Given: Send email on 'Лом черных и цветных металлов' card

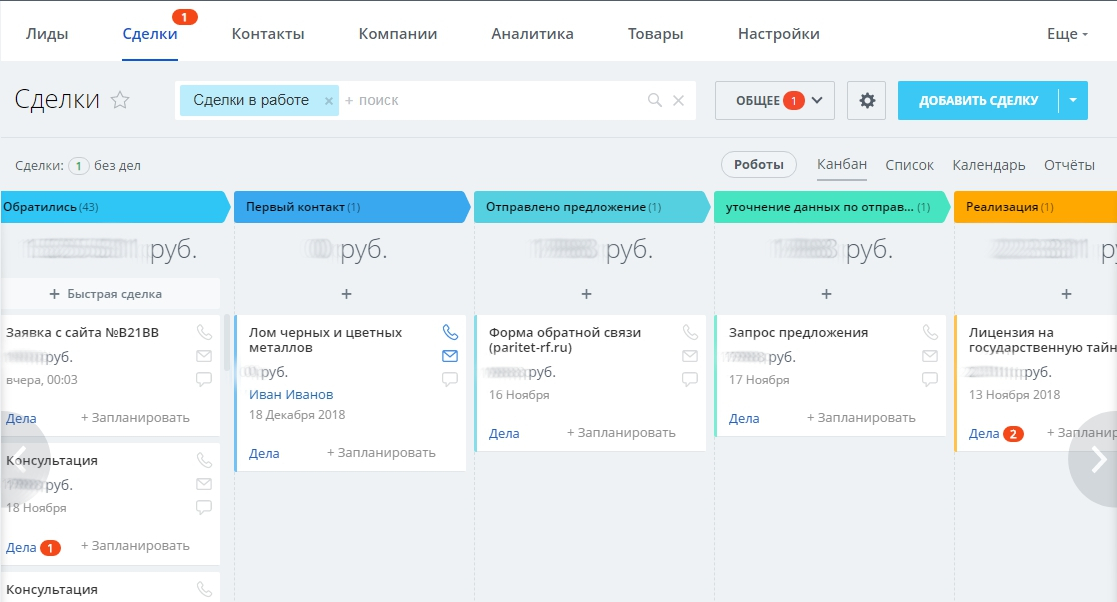Looking at the screenshot, I should pyautogui.click(x=450, y=356).
